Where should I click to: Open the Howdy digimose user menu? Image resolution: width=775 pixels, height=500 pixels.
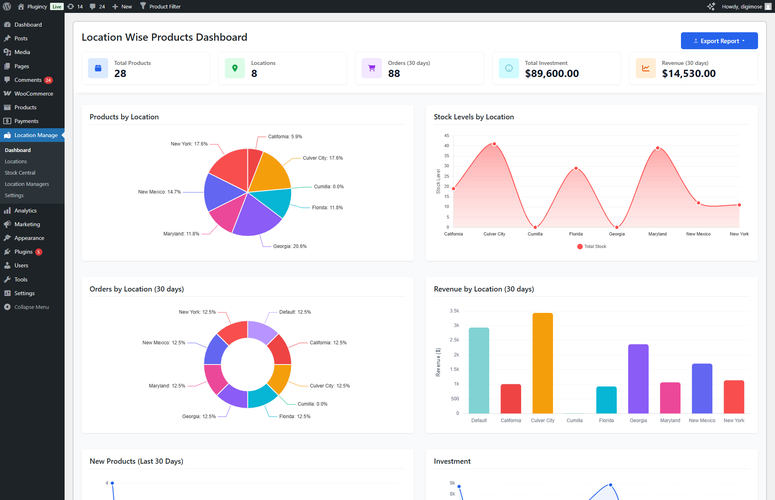click(x=746, y=6)
